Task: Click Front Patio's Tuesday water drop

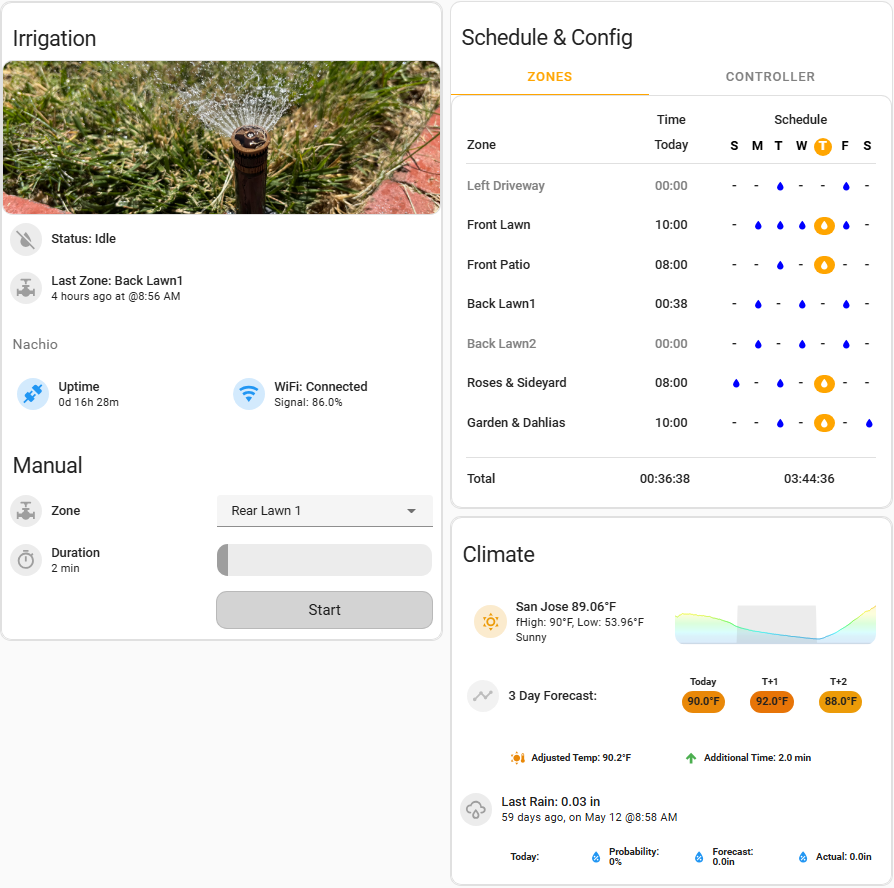Action: tap(780, 265)
